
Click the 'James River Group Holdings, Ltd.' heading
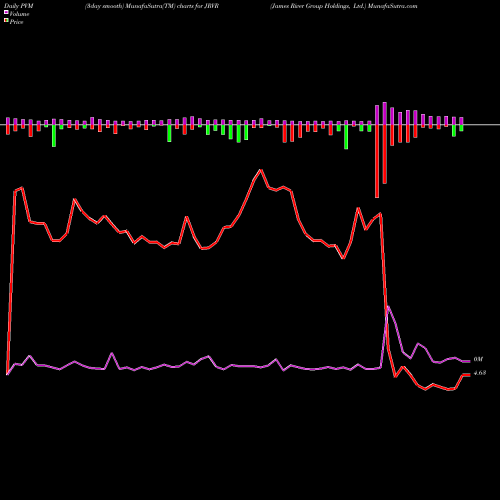coord(318,6)
